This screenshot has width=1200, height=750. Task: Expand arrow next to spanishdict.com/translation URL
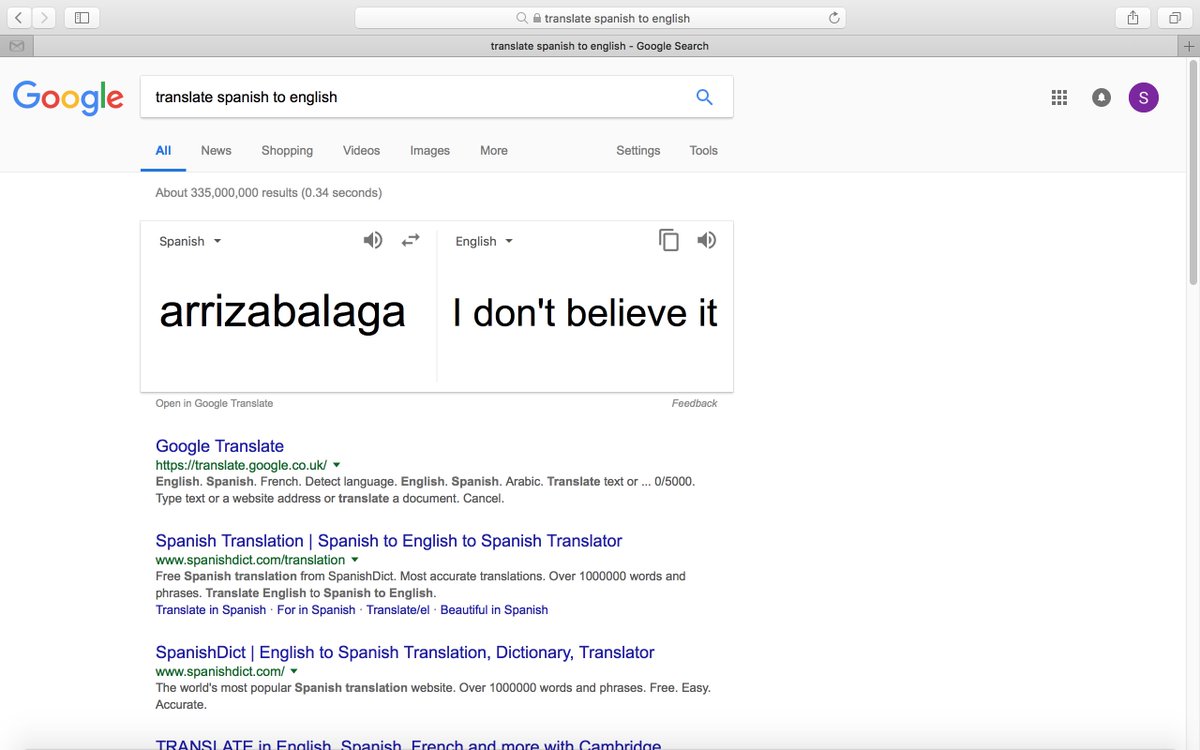tap(354, 560)
